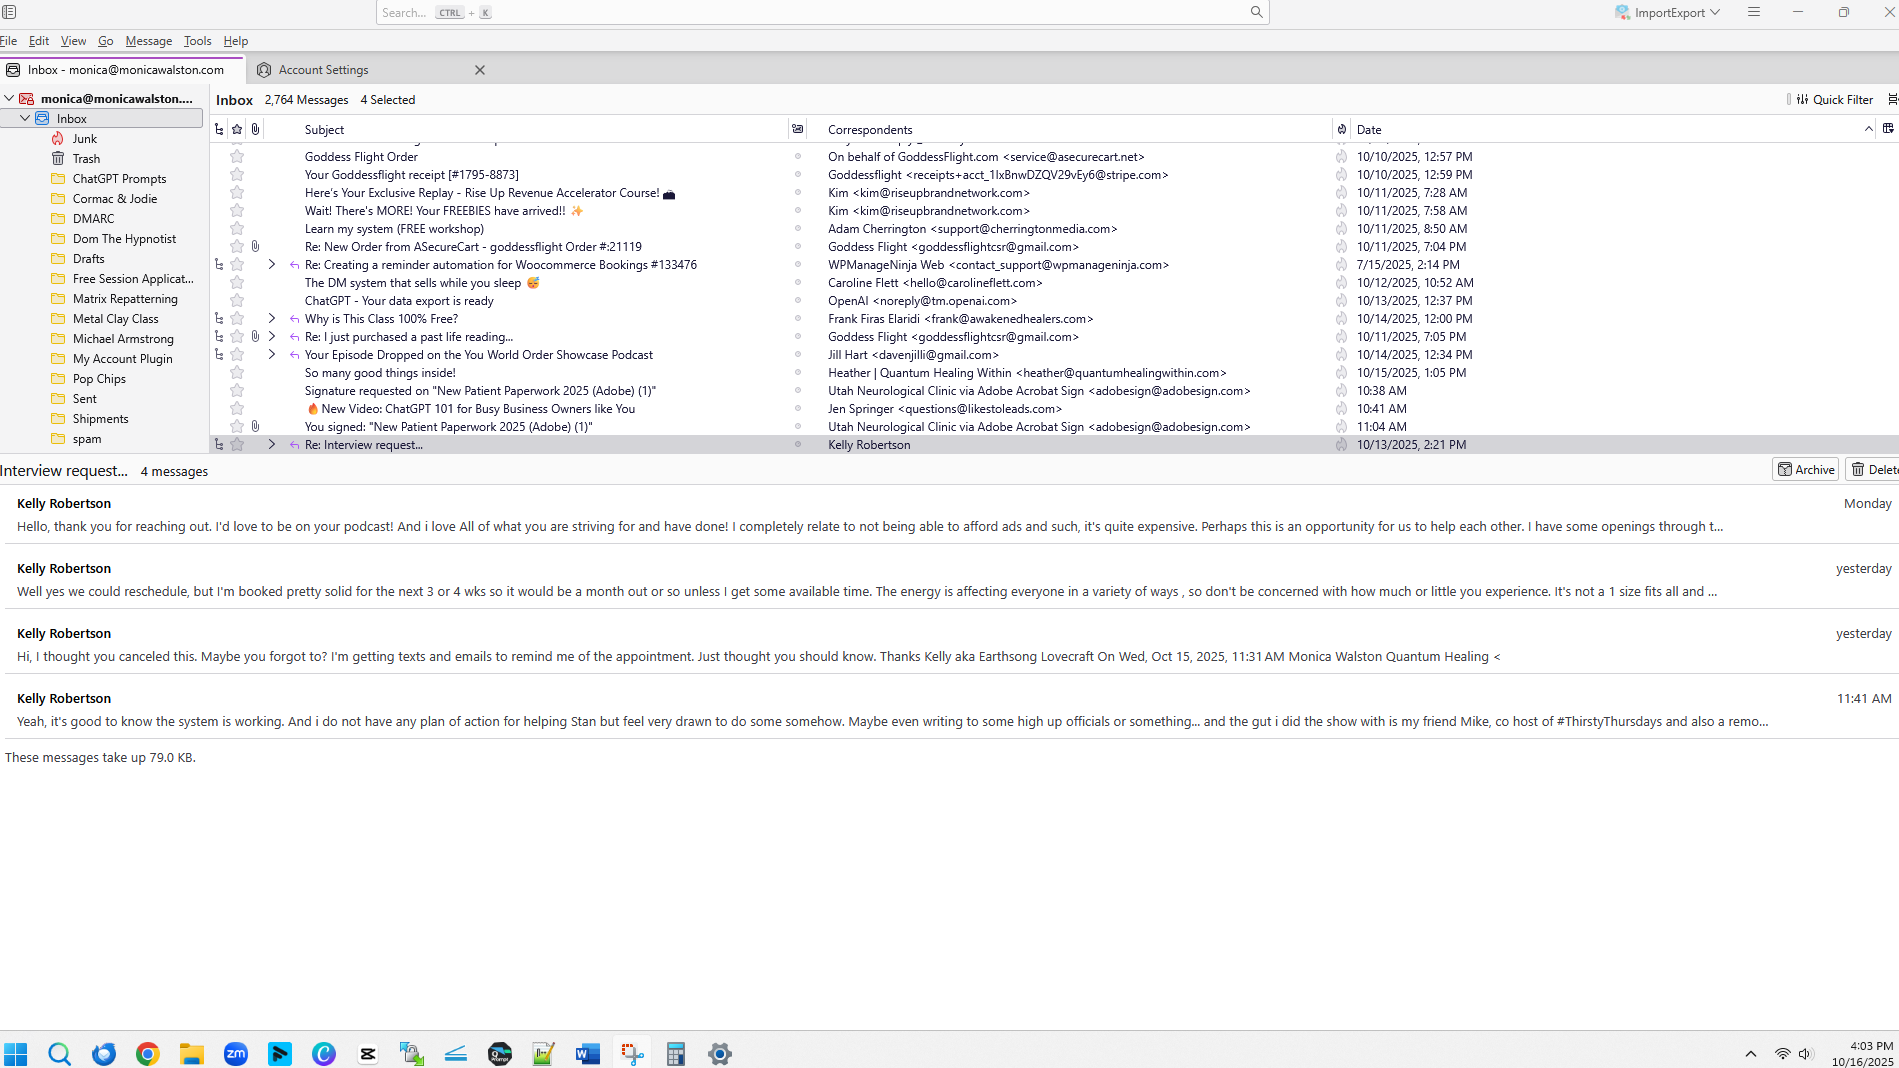Toggle read status of Jen Springer's ChatGPT 101 message
This screenshot has height=1068, width=1899.
point(798,408)
